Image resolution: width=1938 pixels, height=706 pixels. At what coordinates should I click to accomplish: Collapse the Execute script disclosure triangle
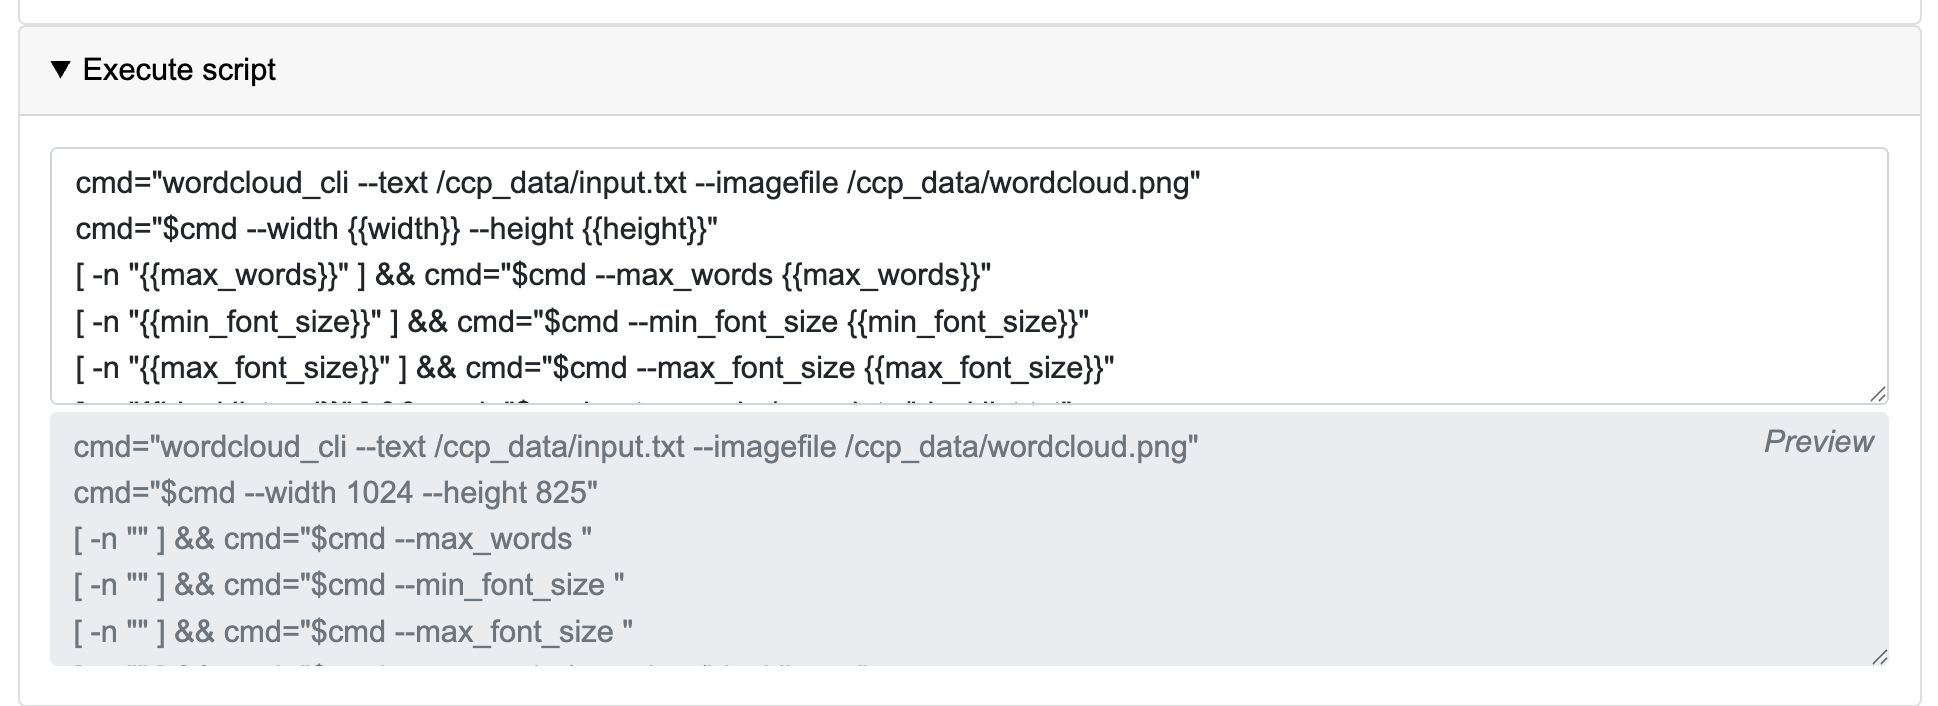61,69
